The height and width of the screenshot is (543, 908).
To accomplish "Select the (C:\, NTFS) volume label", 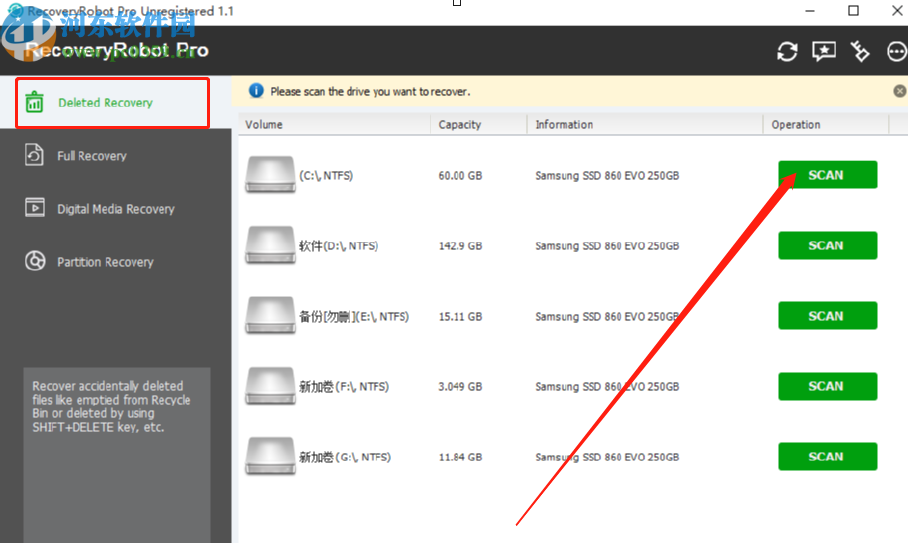I will [x=326, y=175].
